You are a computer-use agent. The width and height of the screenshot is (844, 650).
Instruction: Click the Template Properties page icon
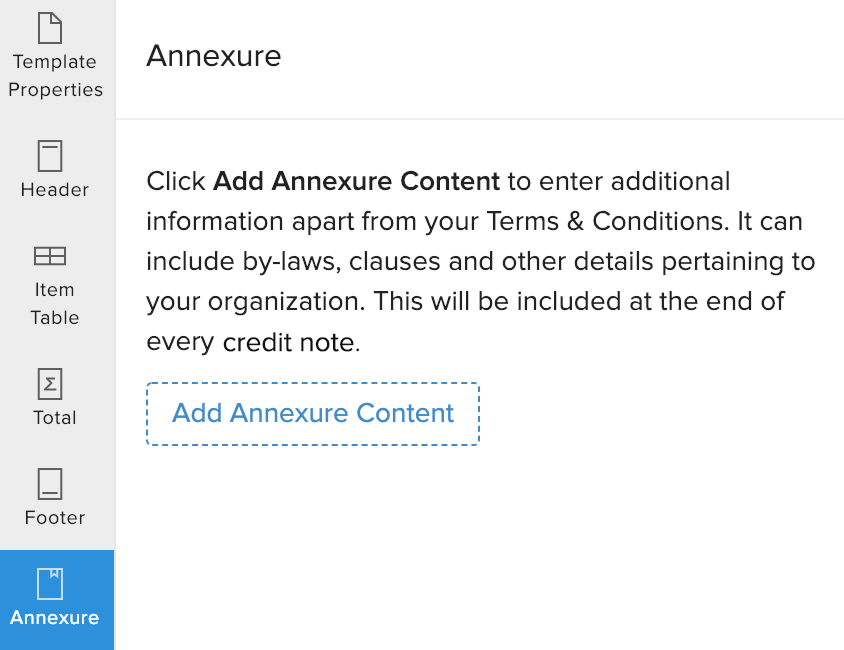50,28
